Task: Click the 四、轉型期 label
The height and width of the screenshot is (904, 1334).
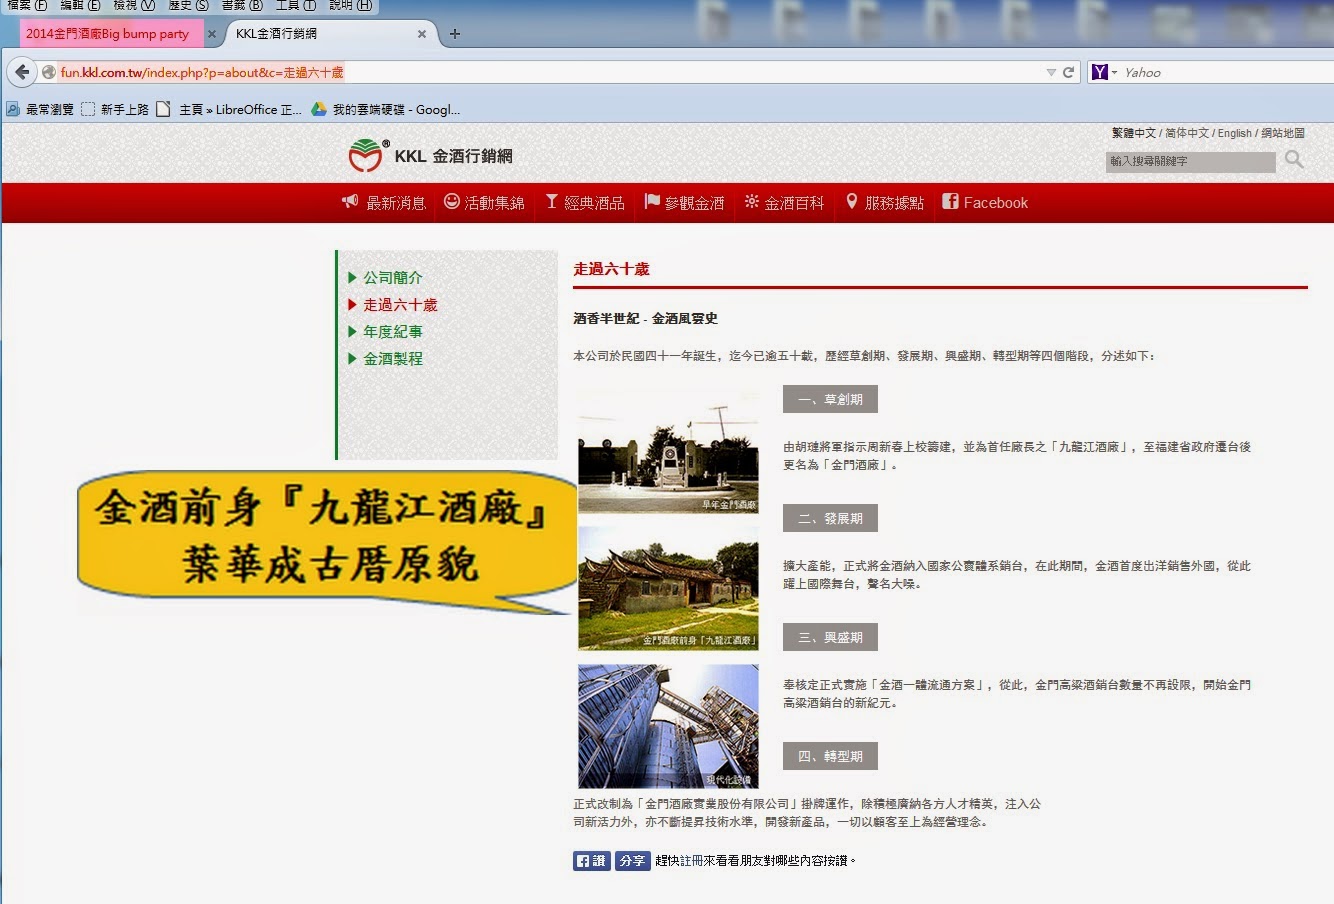Action: (830, 756)
